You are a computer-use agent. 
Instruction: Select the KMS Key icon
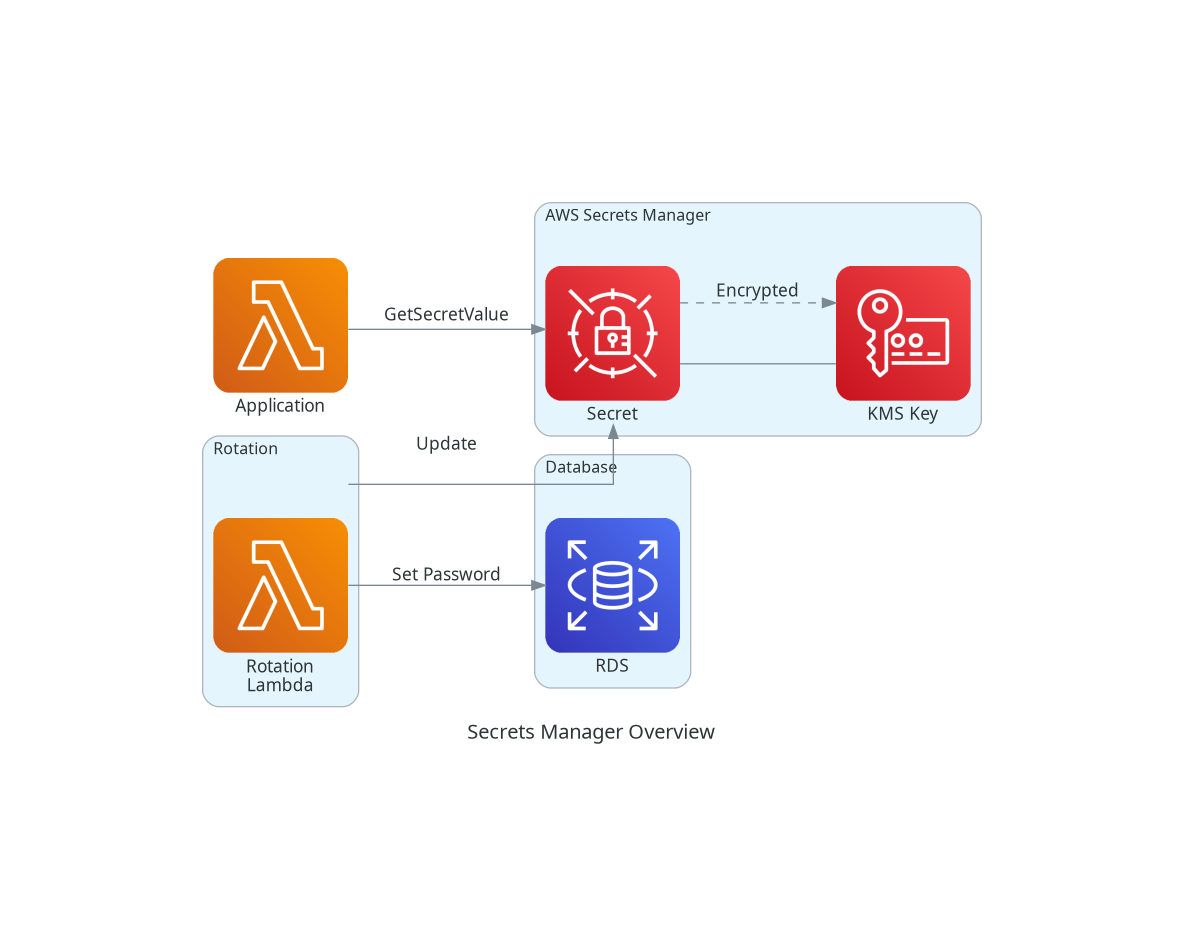coord(903,333)
